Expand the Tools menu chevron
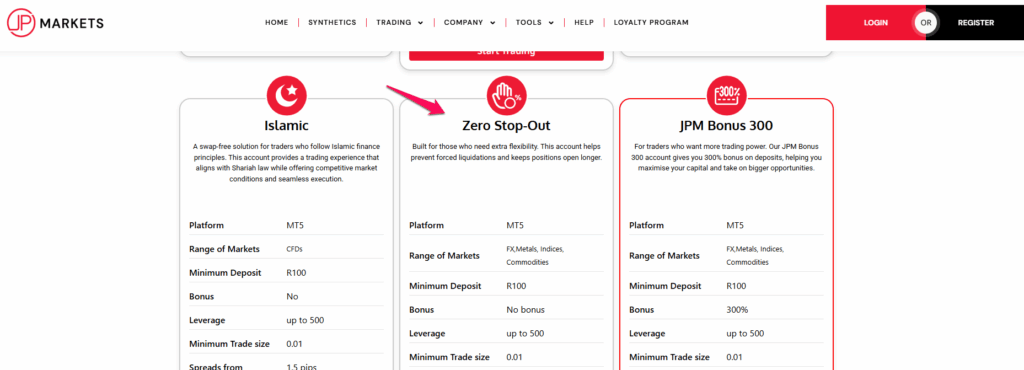 click(551, 23)
